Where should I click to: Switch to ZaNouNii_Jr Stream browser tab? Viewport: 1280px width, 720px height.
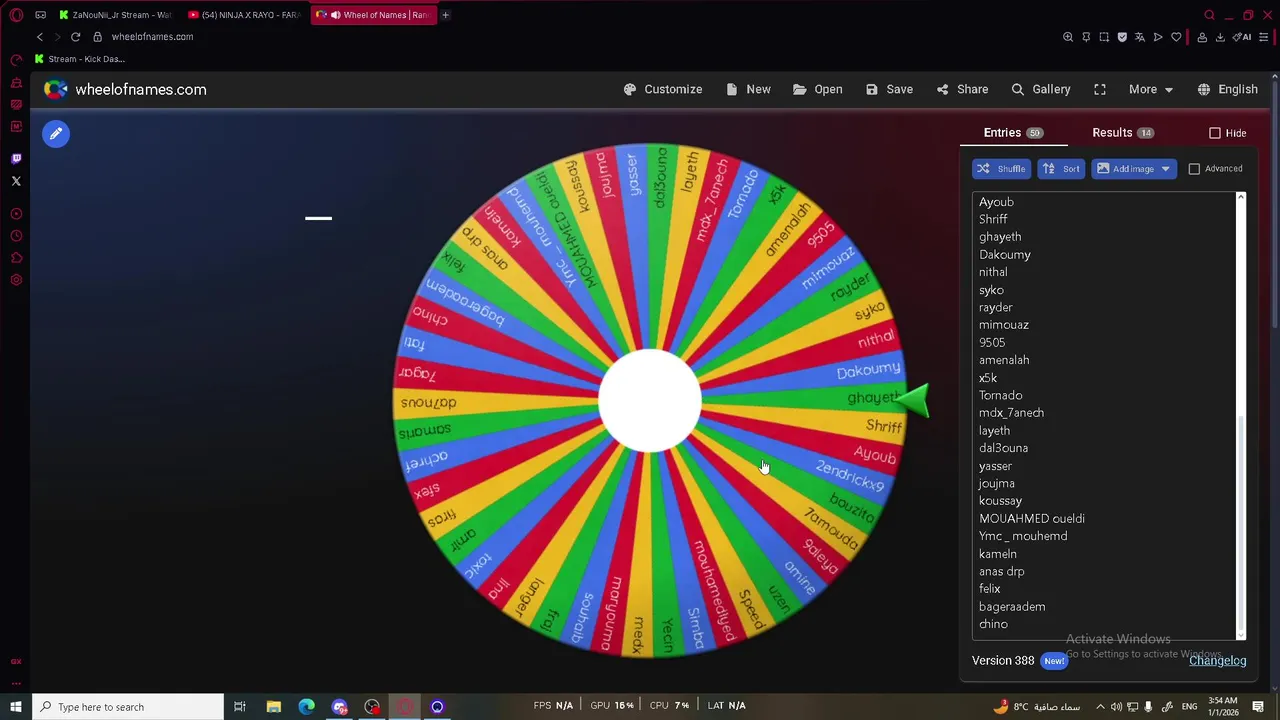pyautogui.click(x=115, y=15)
